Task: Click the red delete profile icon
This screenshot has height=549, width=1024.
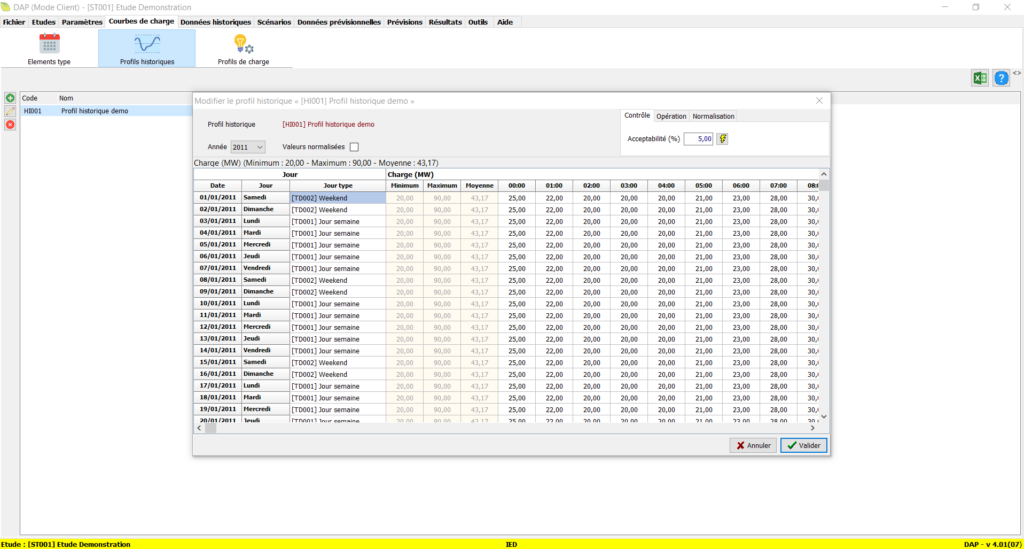Action: tap(10, 124)
